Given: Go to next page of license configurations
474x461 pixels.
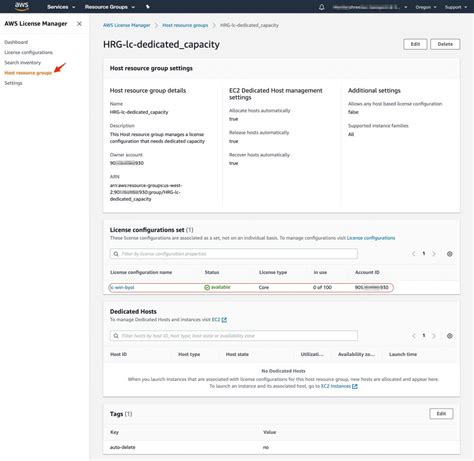Looking at the screenshot, I should [x=434, y=254].
